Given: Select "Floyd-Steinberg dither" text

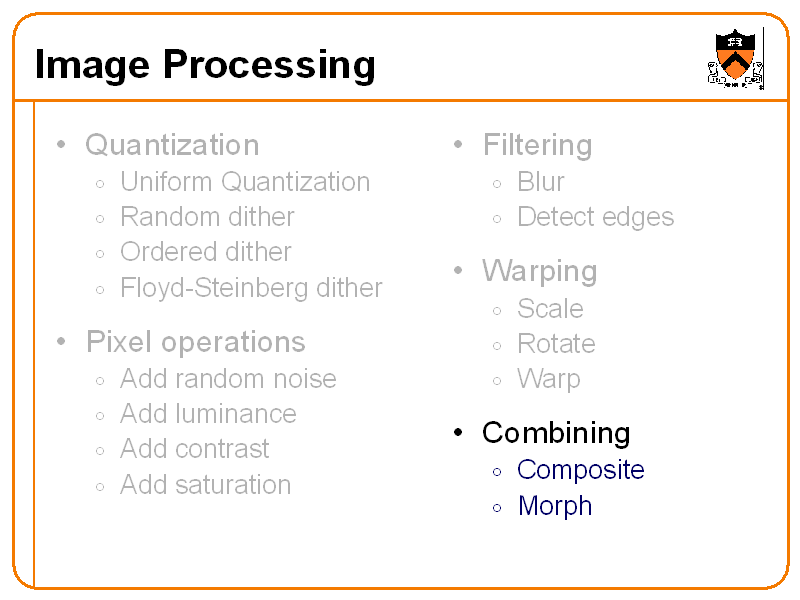Looking at the screenshot, I should click(251, 288).
